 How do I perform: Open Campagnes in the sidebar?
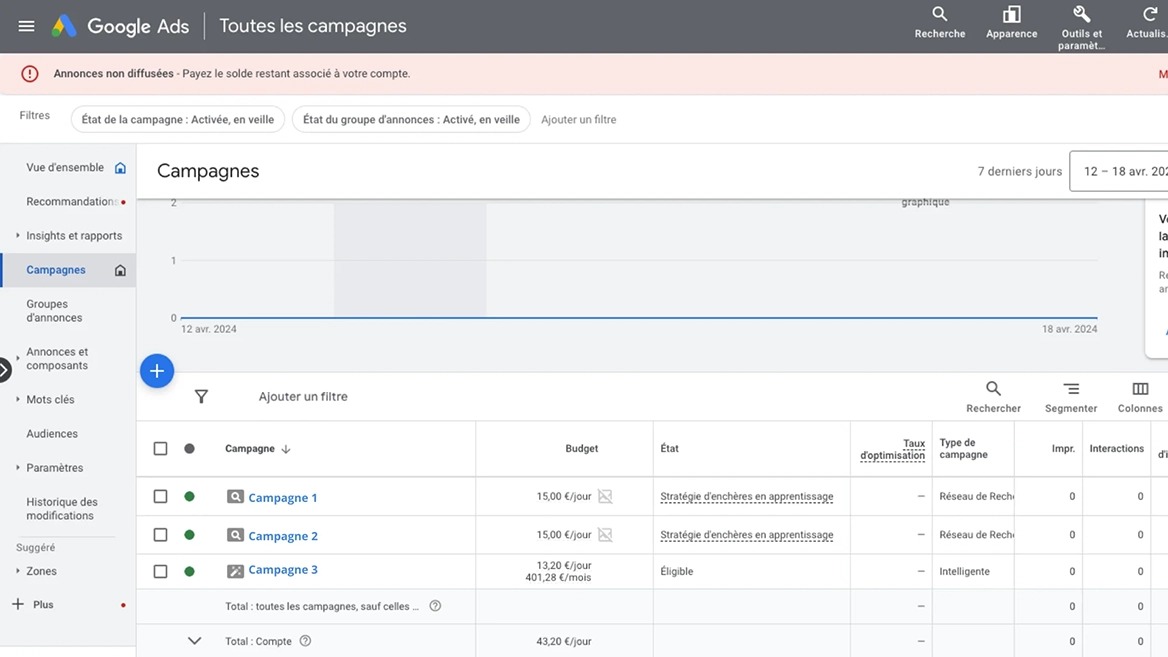point(56,270)
